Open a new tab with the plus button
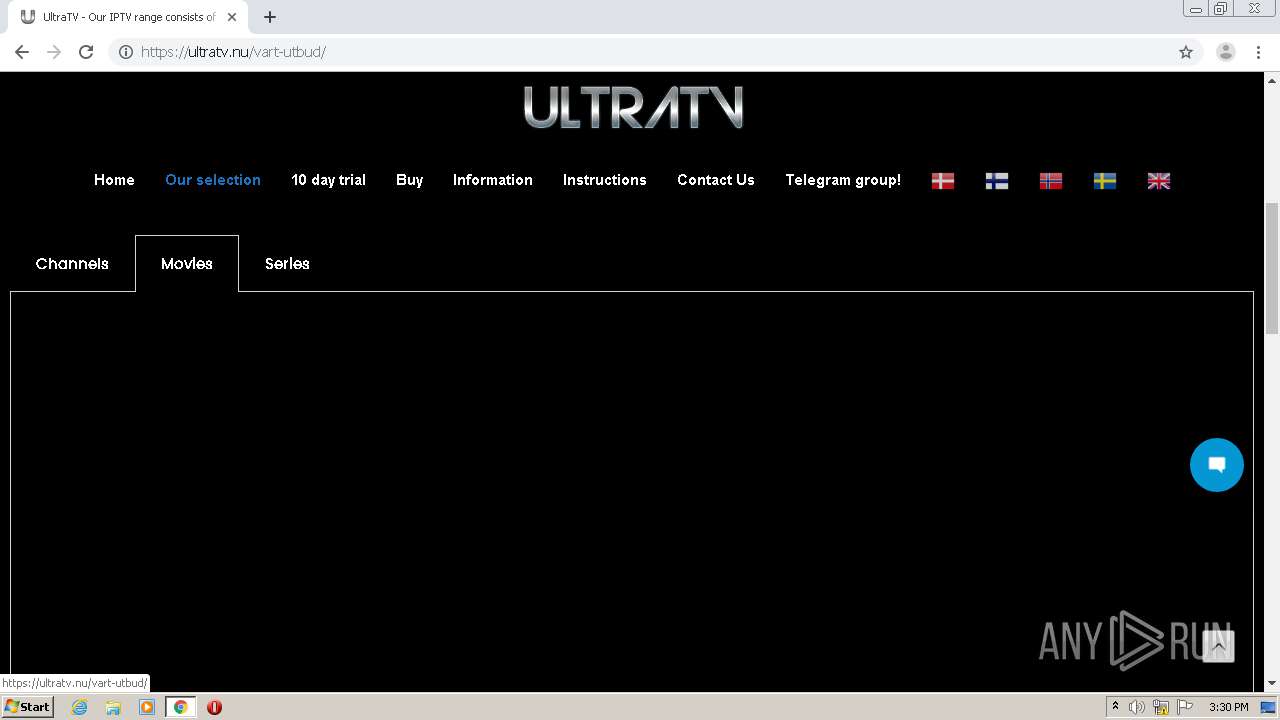Screen dimensions: 1280x720 pyautogui.click(x=270, y=17)
